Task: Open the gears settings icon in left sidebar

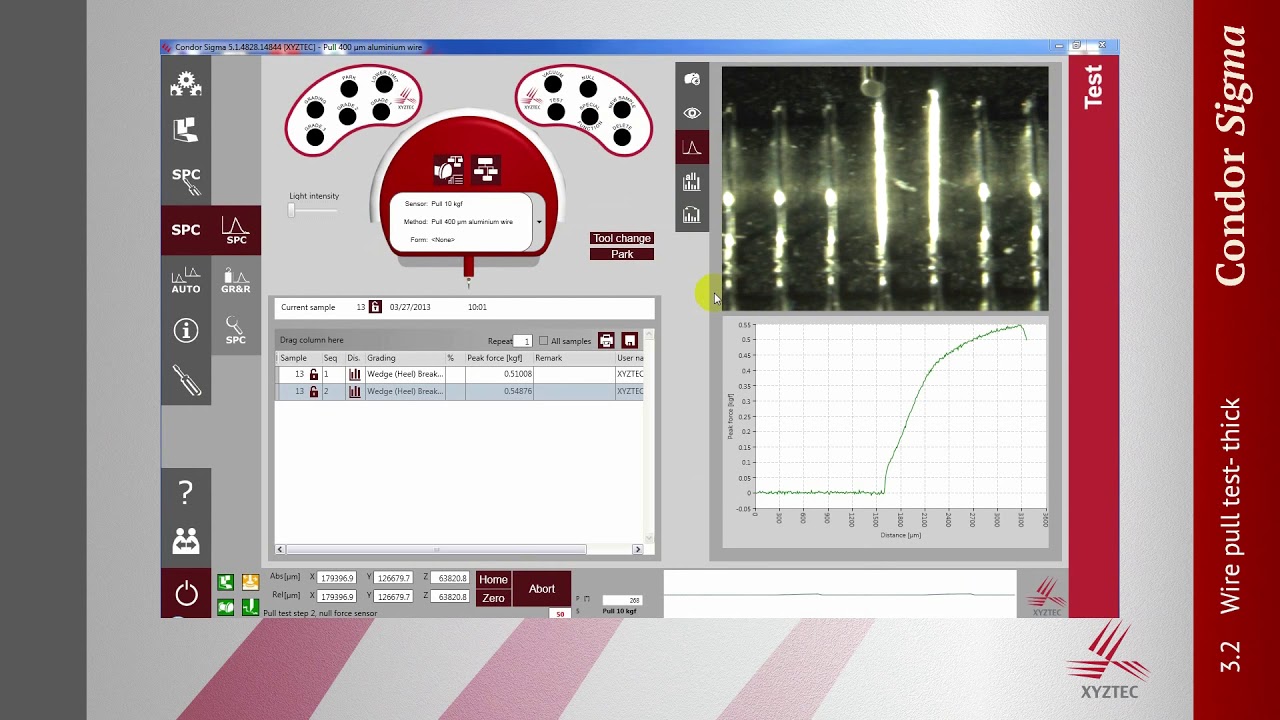Action: 186,84
